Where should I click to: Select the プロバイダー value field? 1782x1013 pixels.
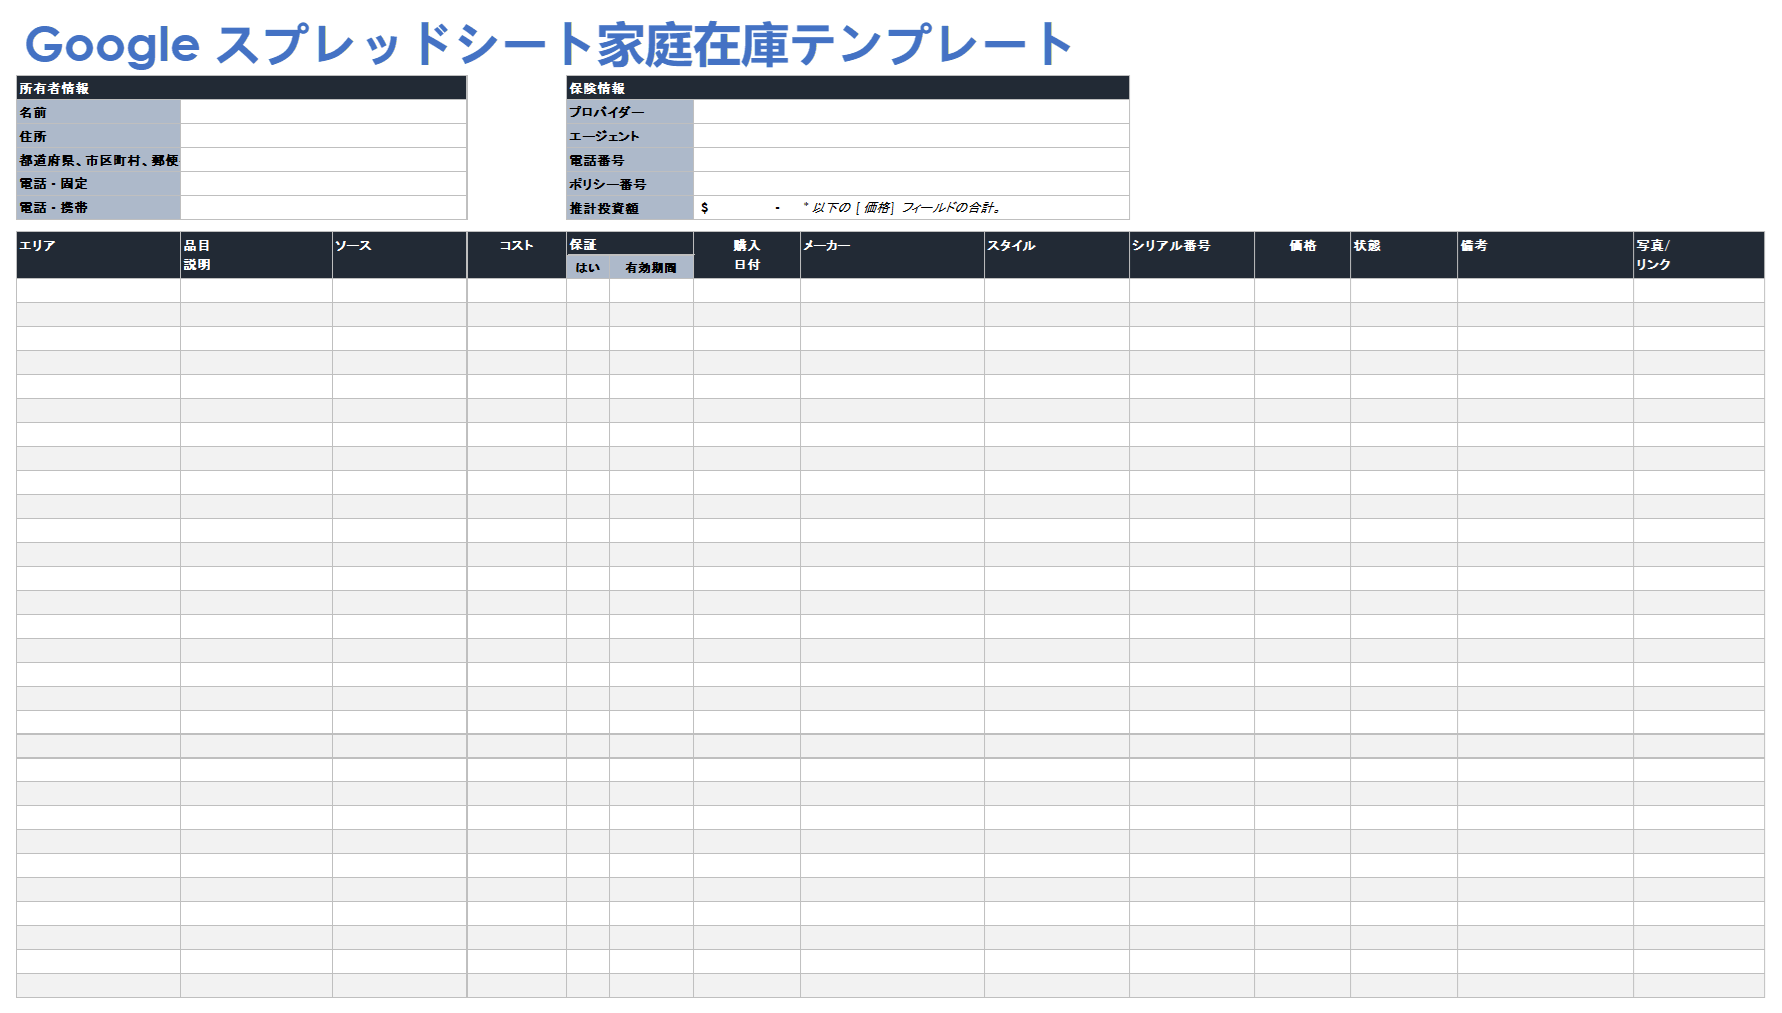[911, 112]
